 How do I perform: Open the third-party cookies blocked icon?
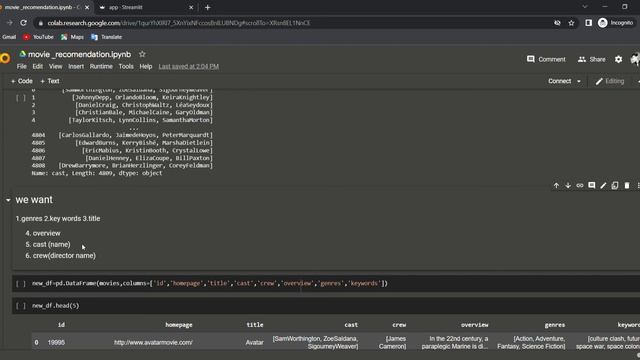click(x=557, y=23)
